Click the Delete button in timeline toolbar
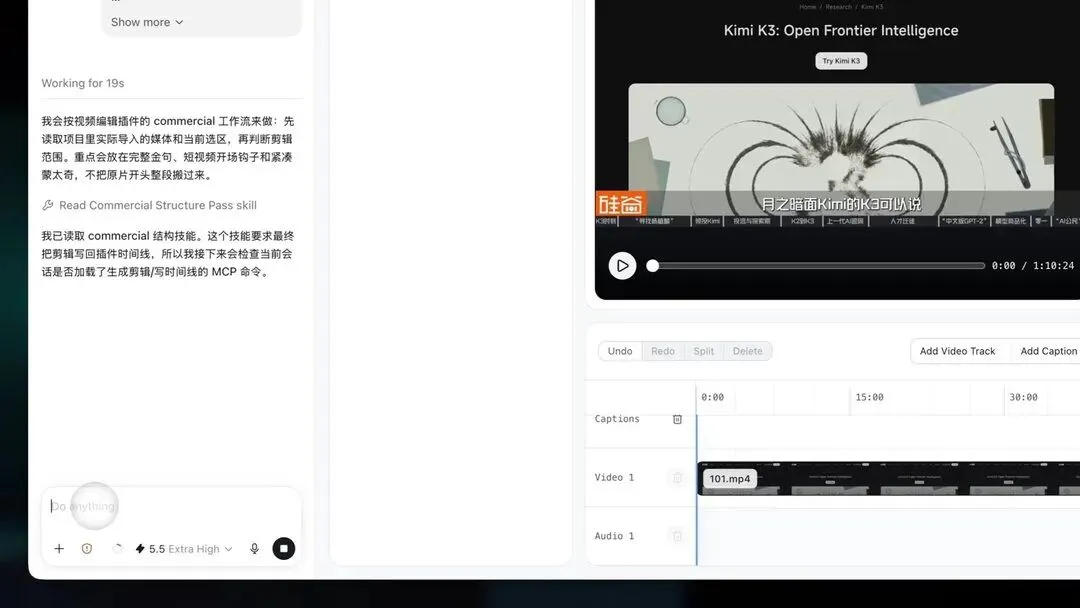Screen dimensions: 1080x608 [747, 351]
